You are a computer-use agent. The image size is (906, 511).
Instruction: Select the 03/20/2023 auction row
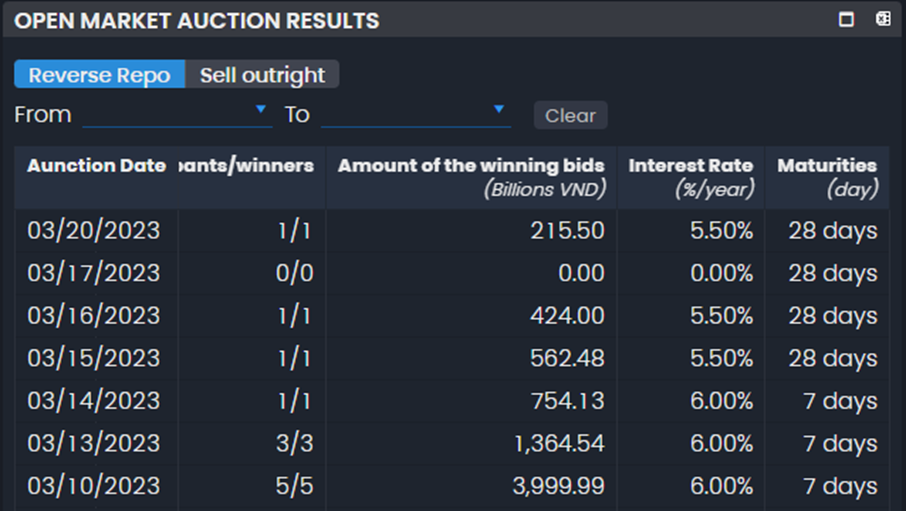click(x=94, y=231)
